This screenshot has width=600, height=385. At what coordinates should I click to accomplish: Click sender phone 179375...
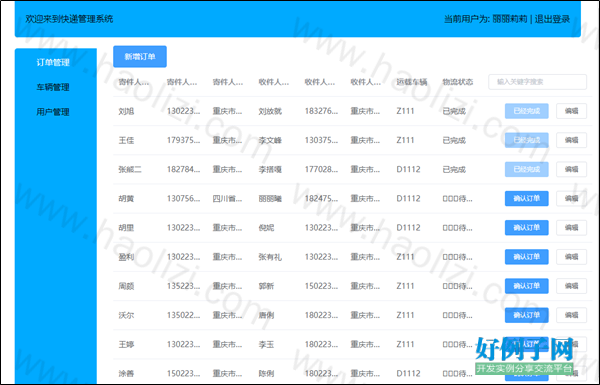coord(183,140)
